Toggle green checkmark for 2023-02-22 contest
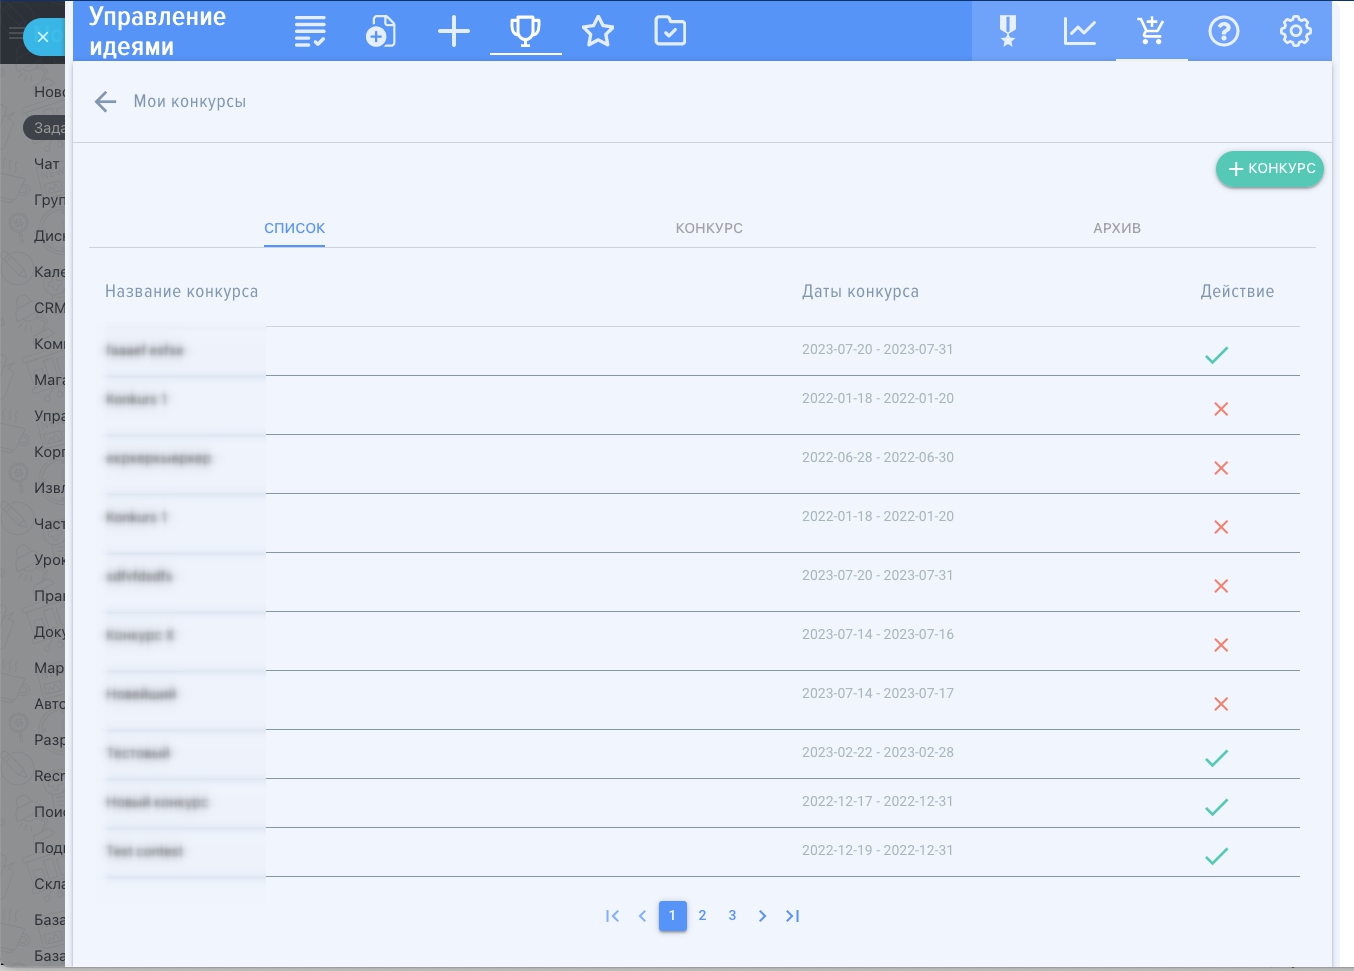 (1216, 759)
